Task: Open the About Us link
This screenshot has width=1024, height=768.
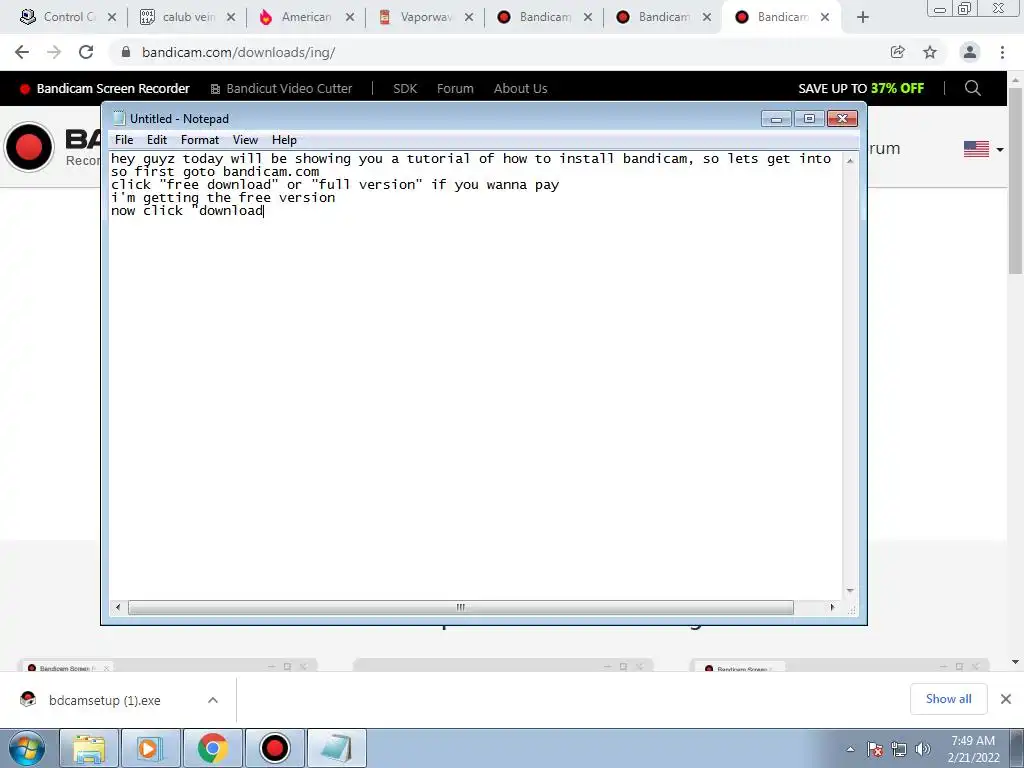Action: pos(520,88)
